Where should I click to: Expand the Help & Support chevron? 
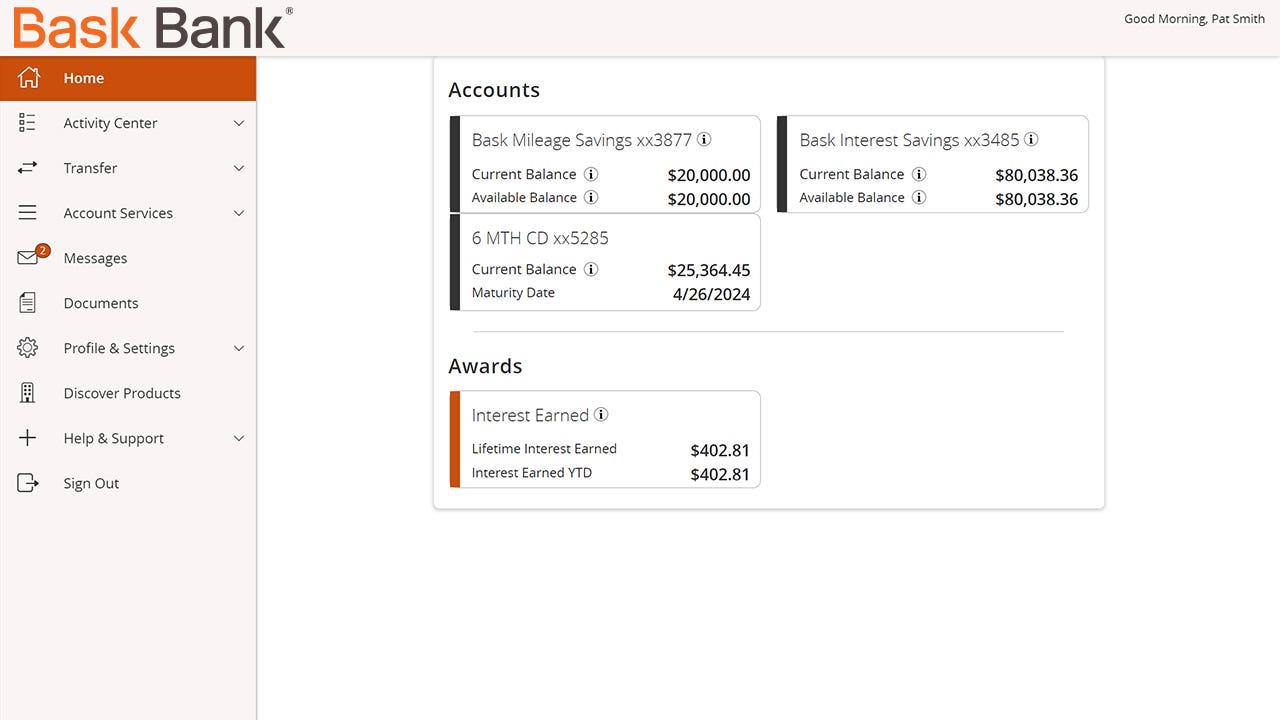(239, 438)
